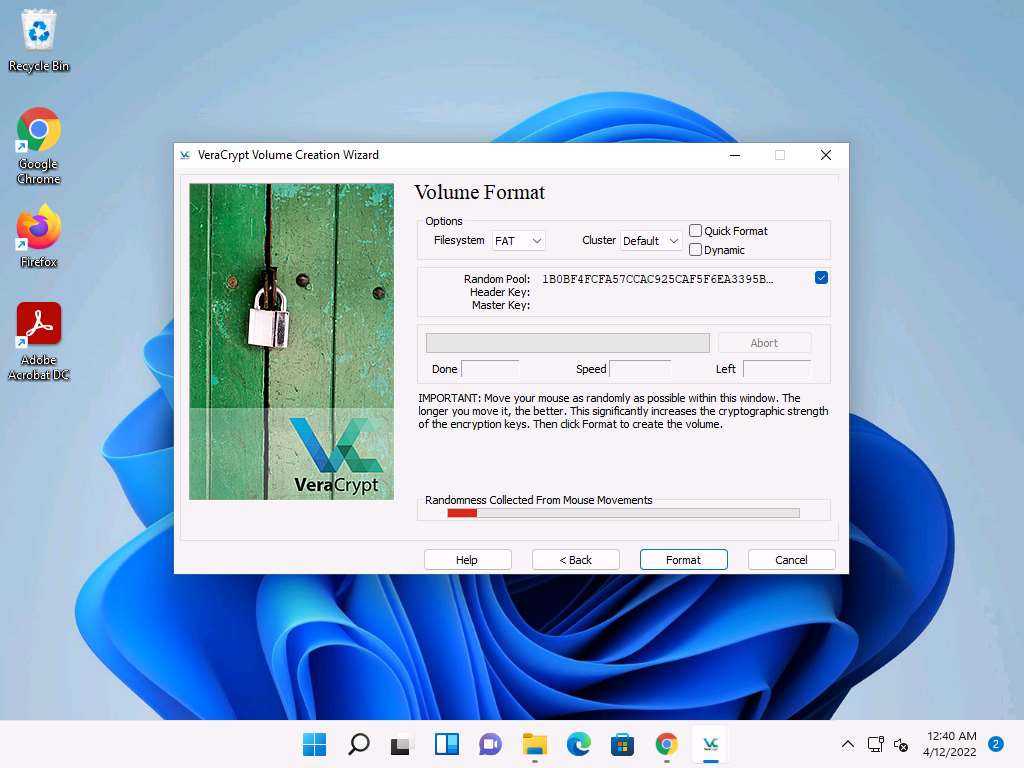
Task: Go back with the Back button
Action: [575, 560]
